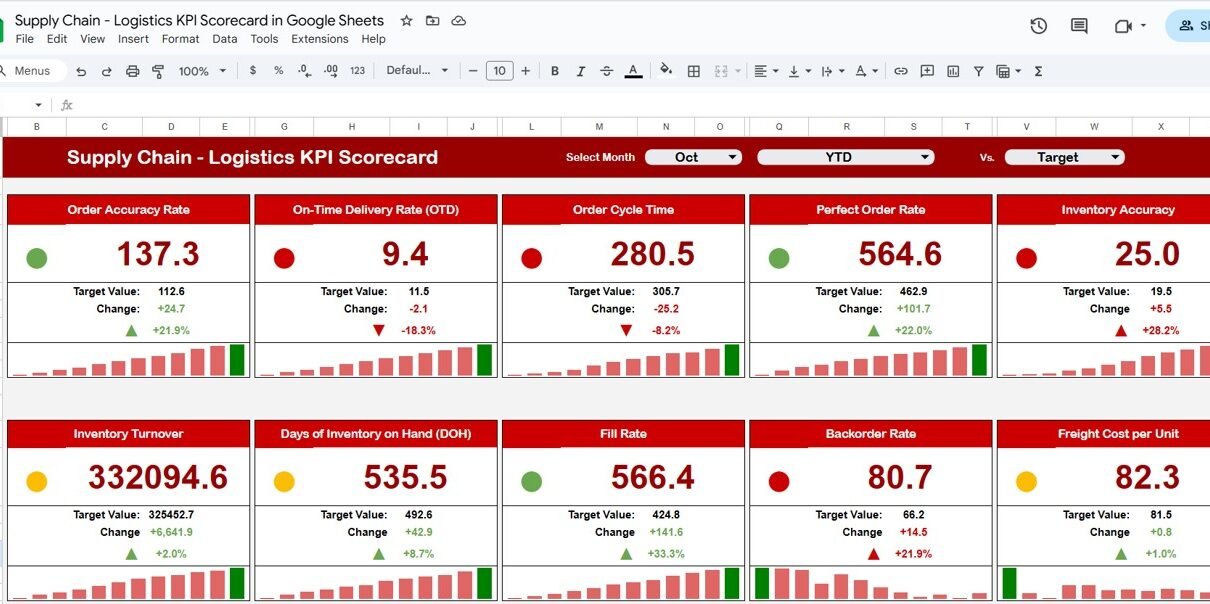The height and width of the screenshot is (604, 1210).
Task: Star this spreadsheet document
Action: [x=406, y=21]
